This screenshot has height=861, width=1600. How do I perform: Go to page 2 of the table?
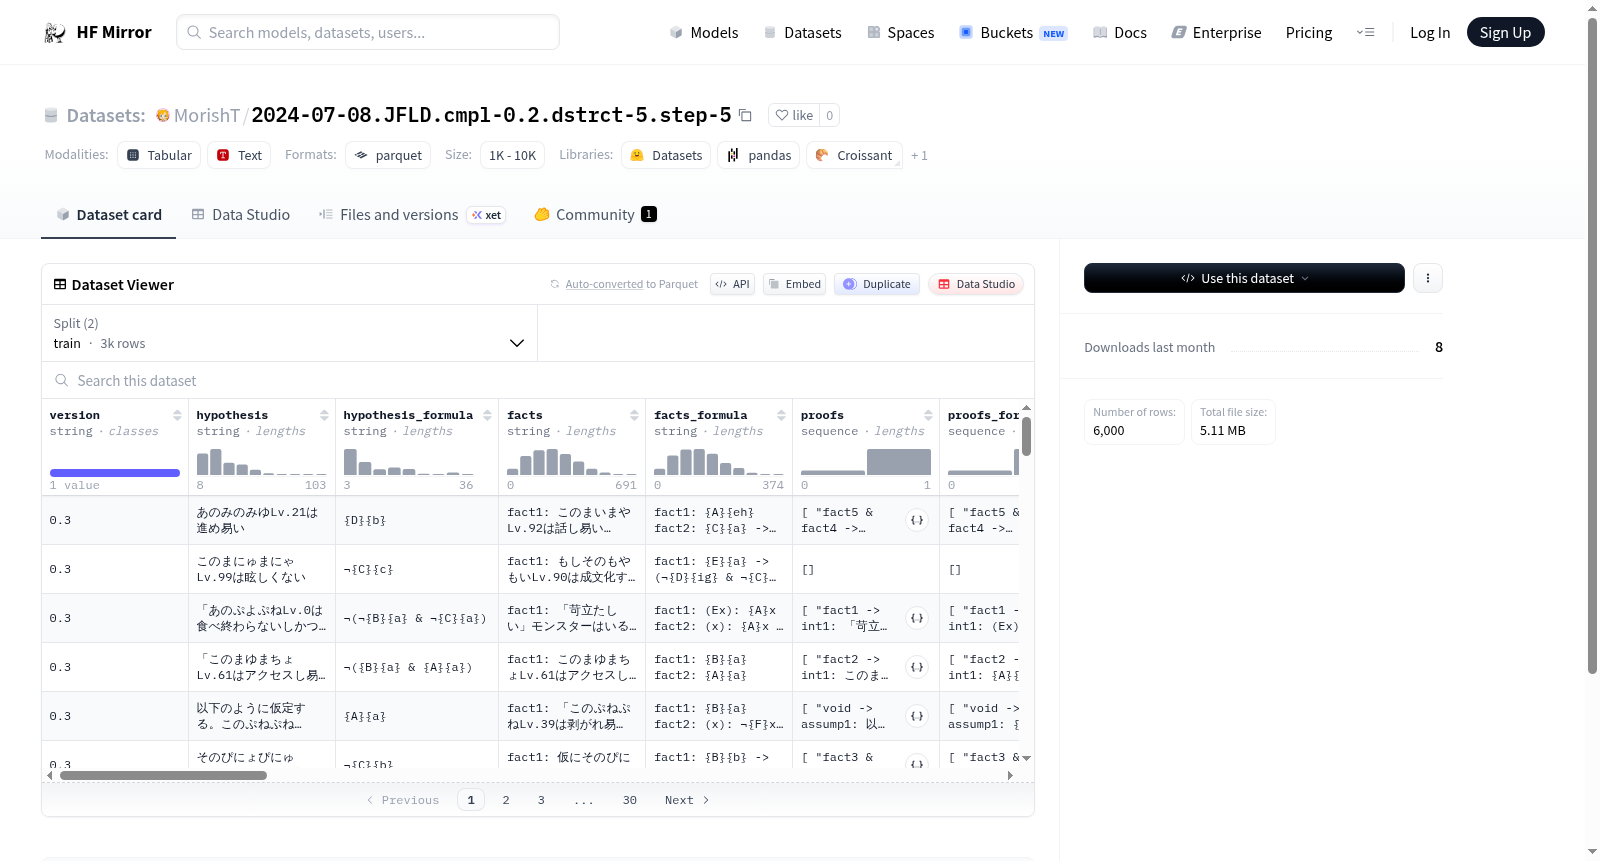pyautogui.click(x=506, y=800)
